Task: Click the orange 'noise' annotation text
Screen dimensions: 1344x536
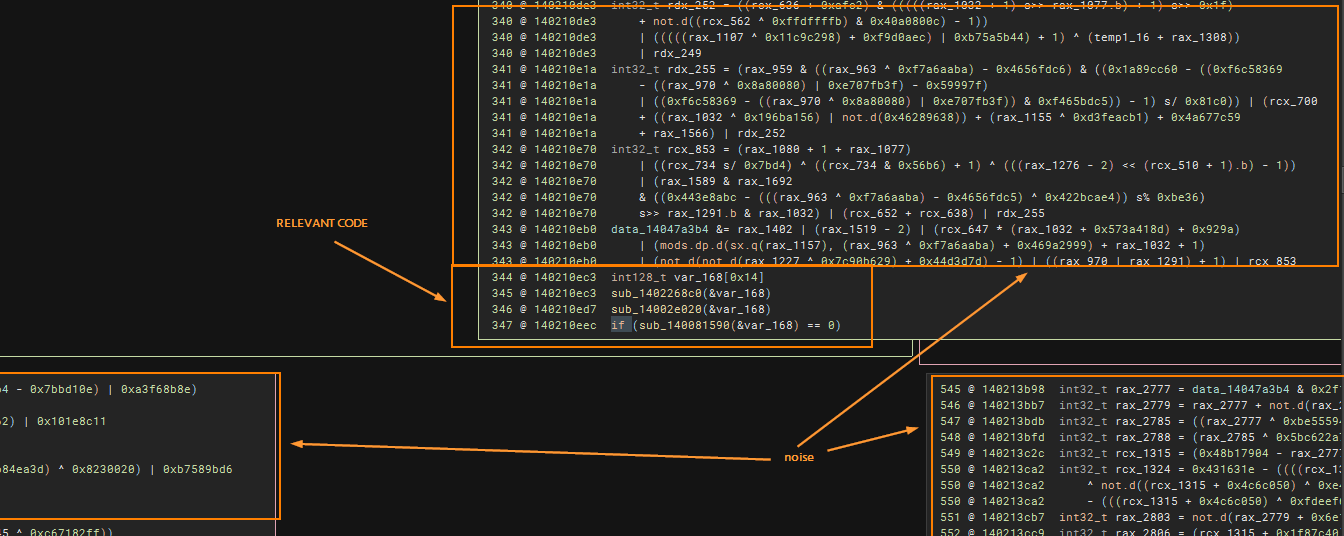Action: [799, 457]
